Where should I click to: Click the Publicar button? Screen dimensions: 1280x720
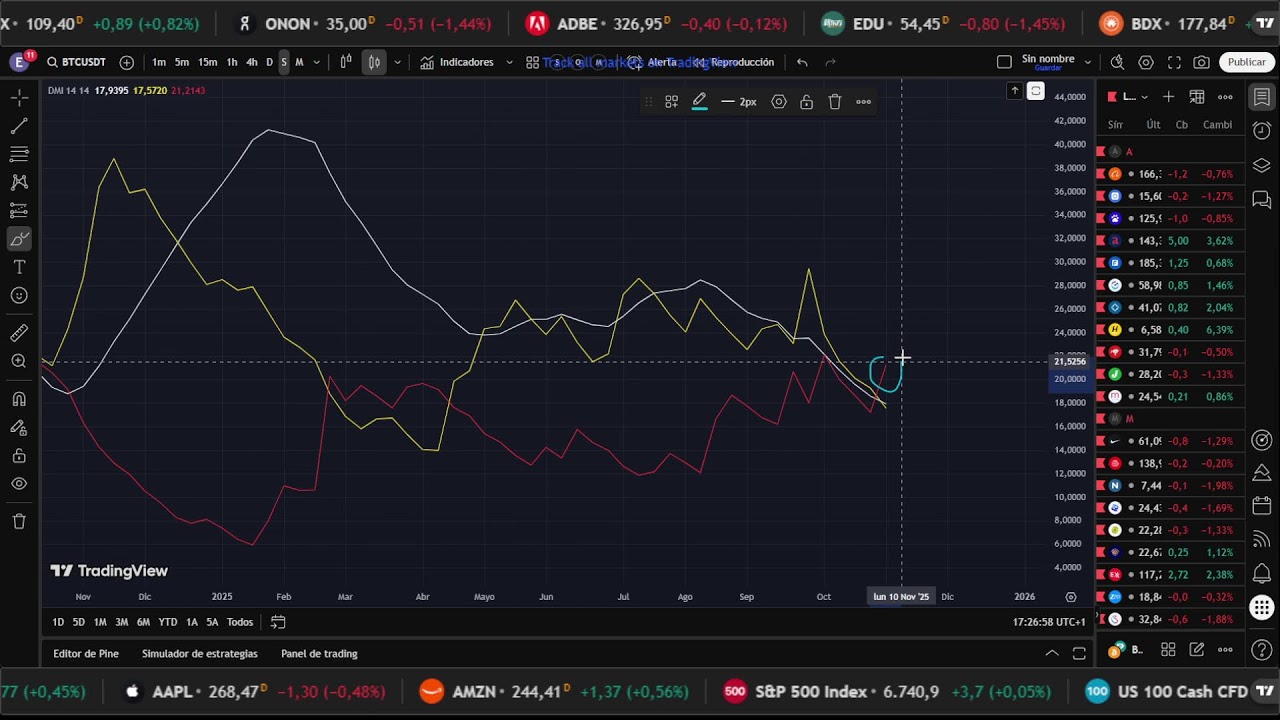coord(1247,62)
